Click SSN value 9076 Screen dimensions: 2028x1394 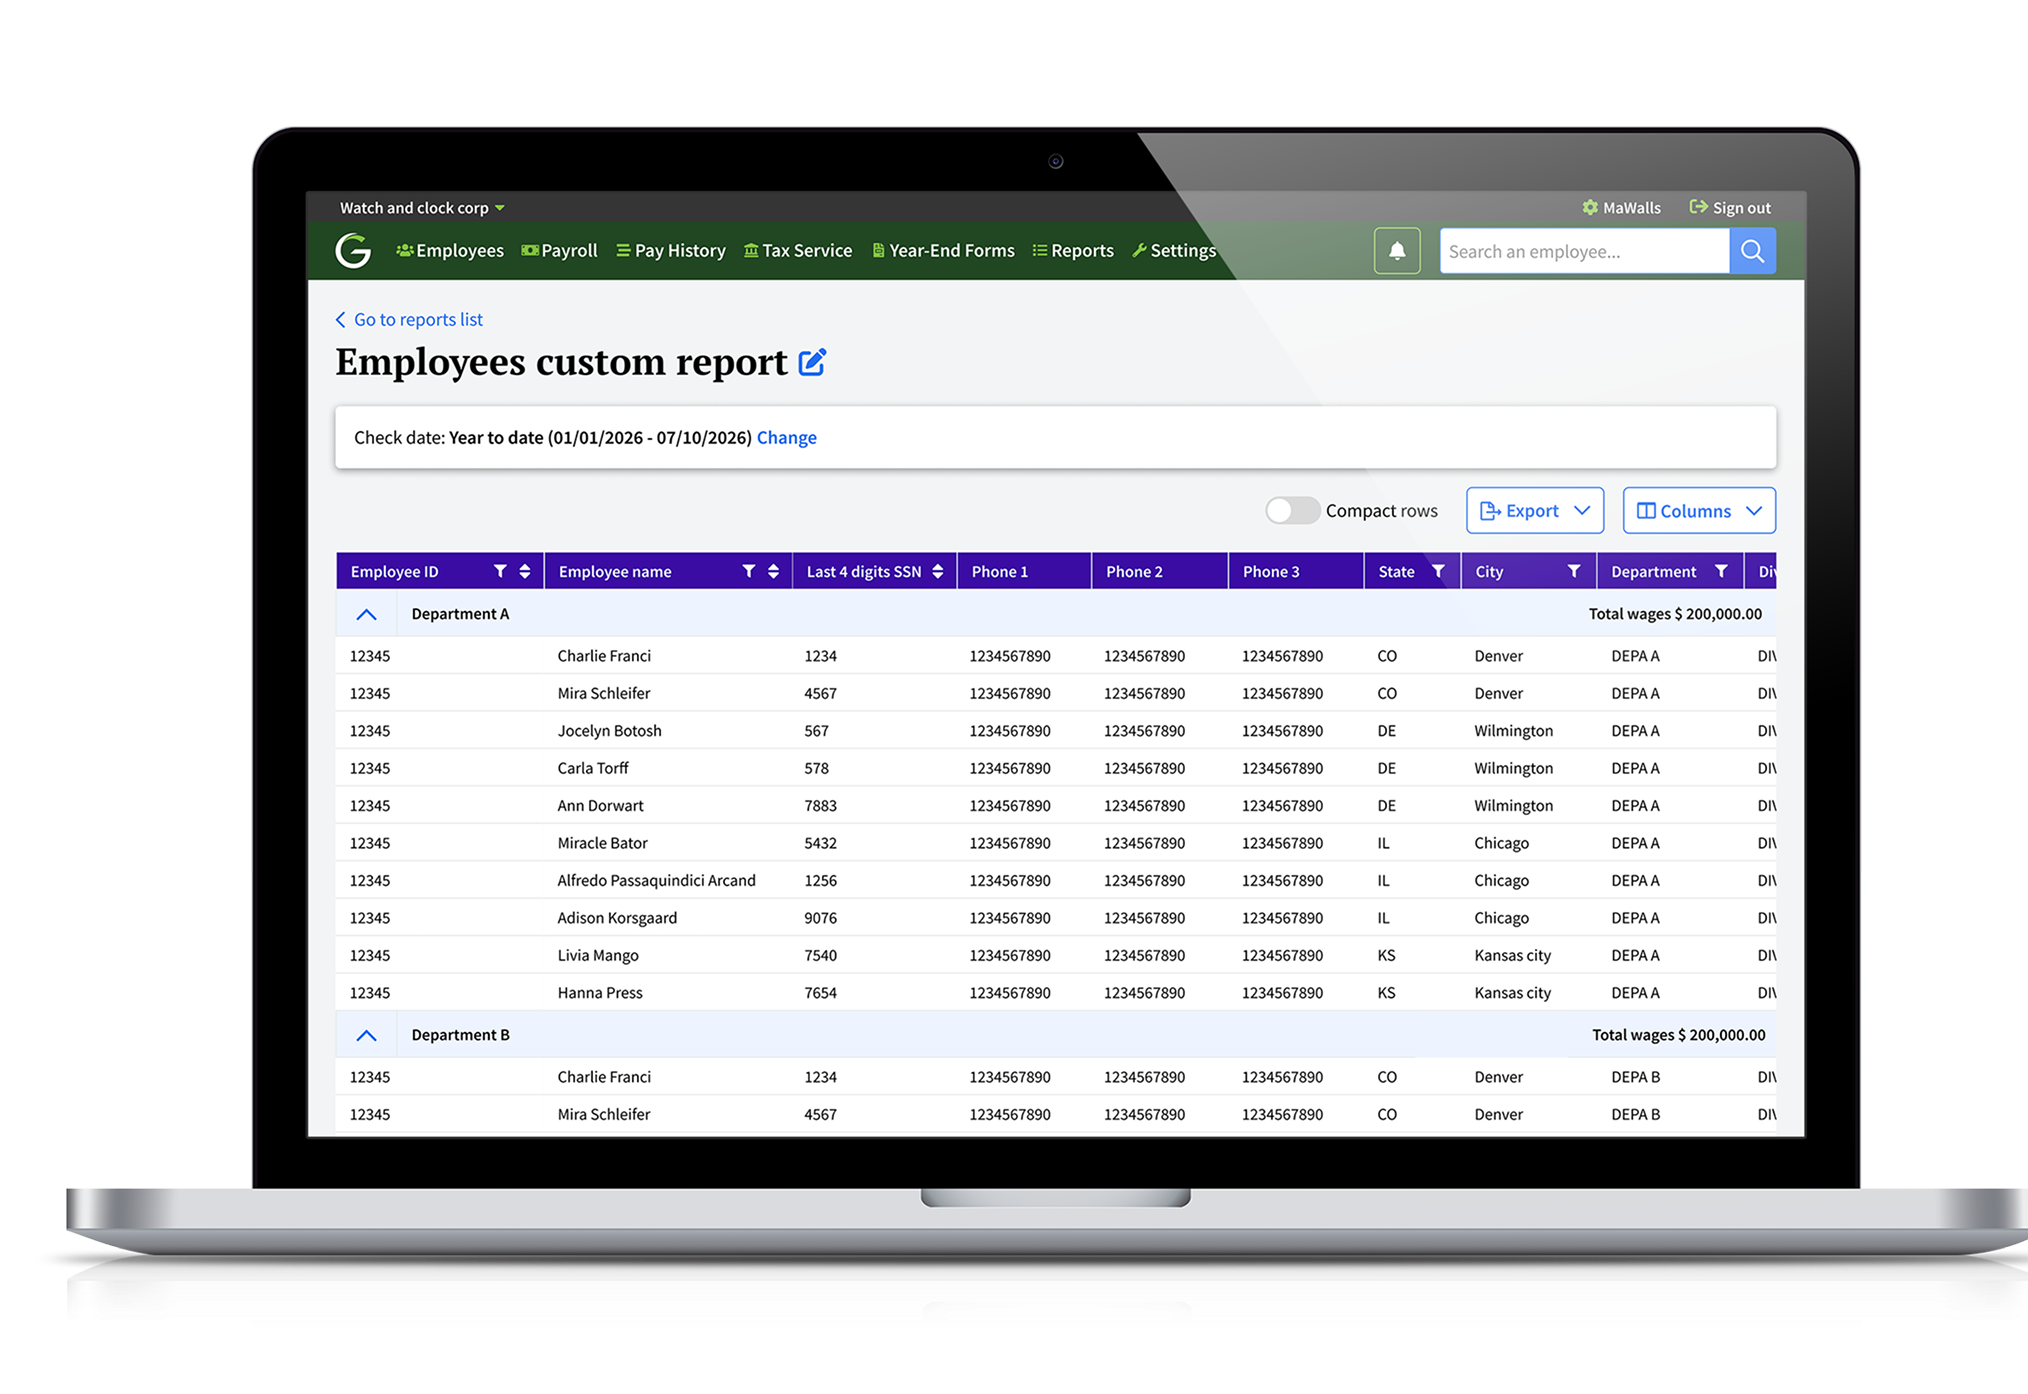(x=820, y=918)
